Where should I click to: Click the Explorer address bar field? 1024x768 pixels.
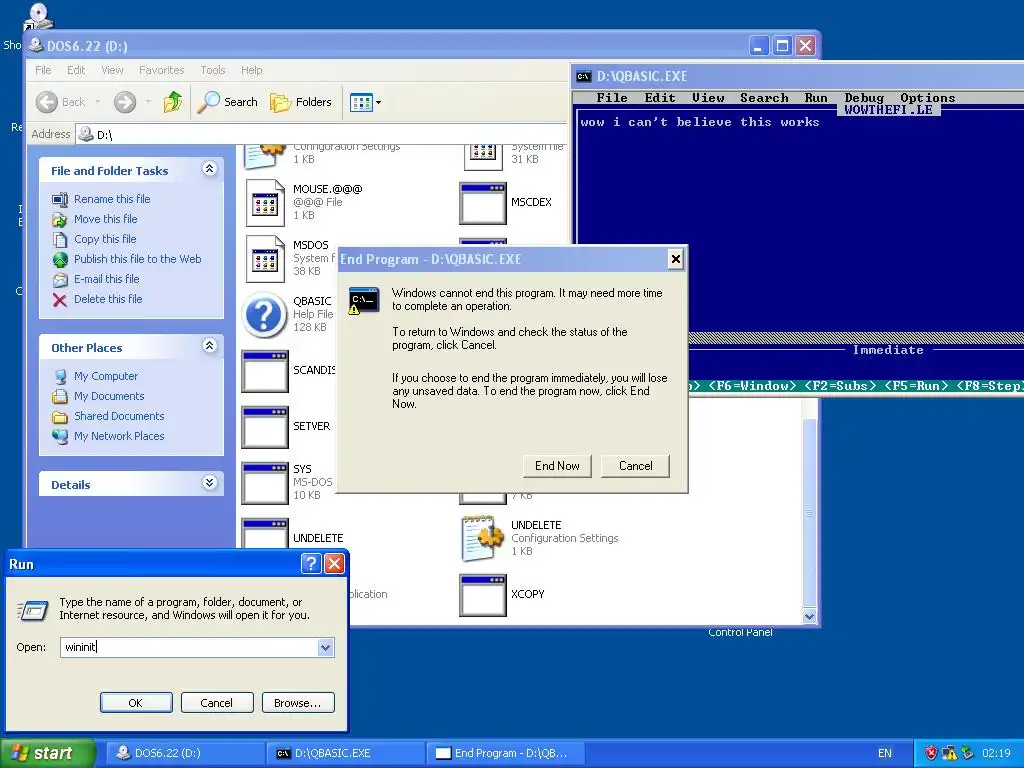click(320, 135)
